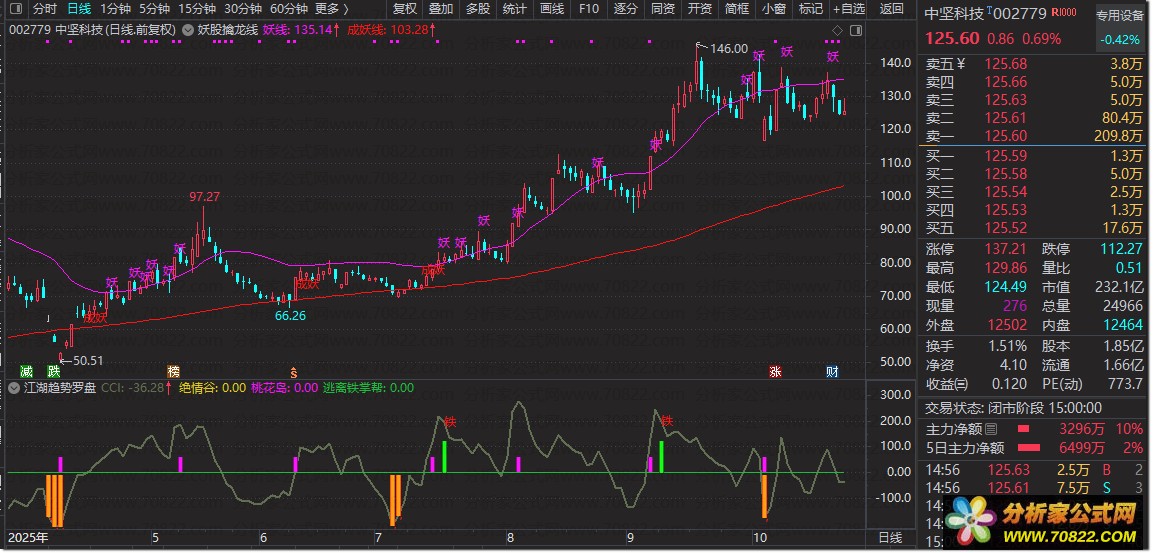
Task: Open the 更多 periods dropdown
Action: tap(332, 10)
